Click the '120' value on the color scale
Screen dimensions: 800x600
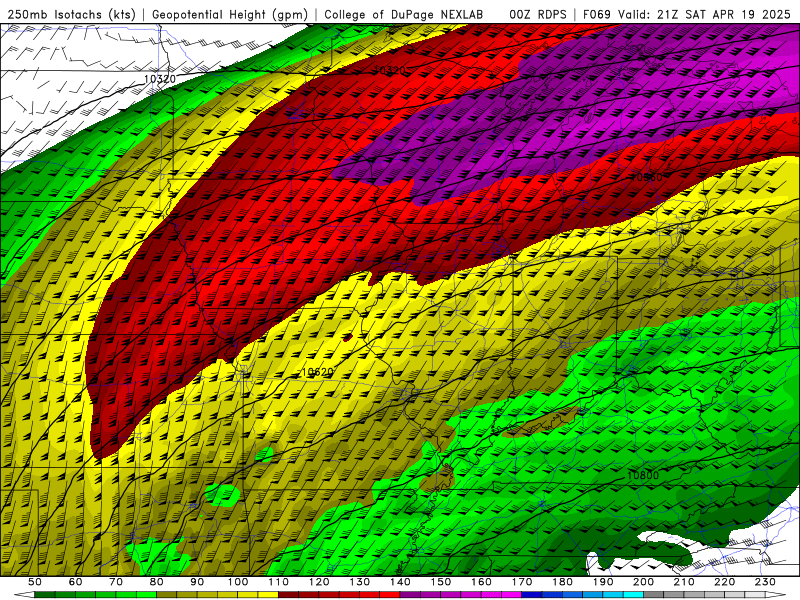(319, 582)
